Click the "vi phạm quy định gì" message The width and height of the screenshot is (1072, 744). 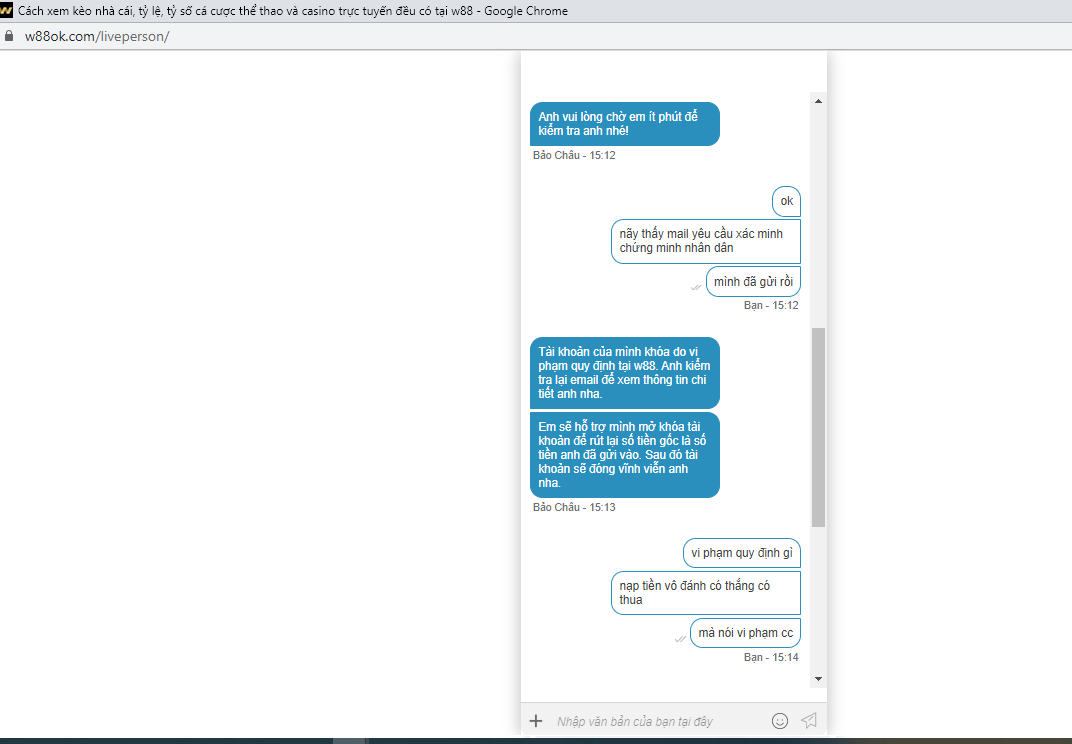(x=741, y=553)
